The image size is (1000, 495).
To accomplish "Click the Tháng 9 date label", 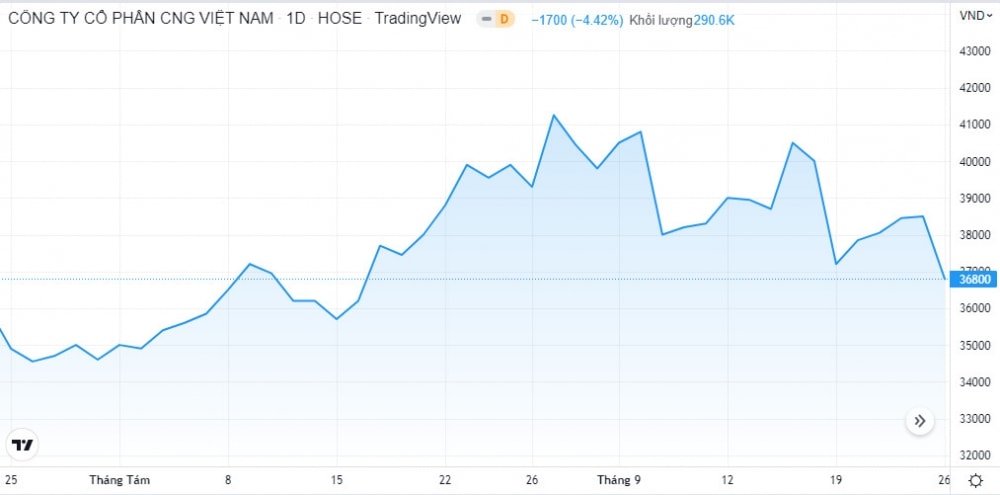I will pos(618,480).
